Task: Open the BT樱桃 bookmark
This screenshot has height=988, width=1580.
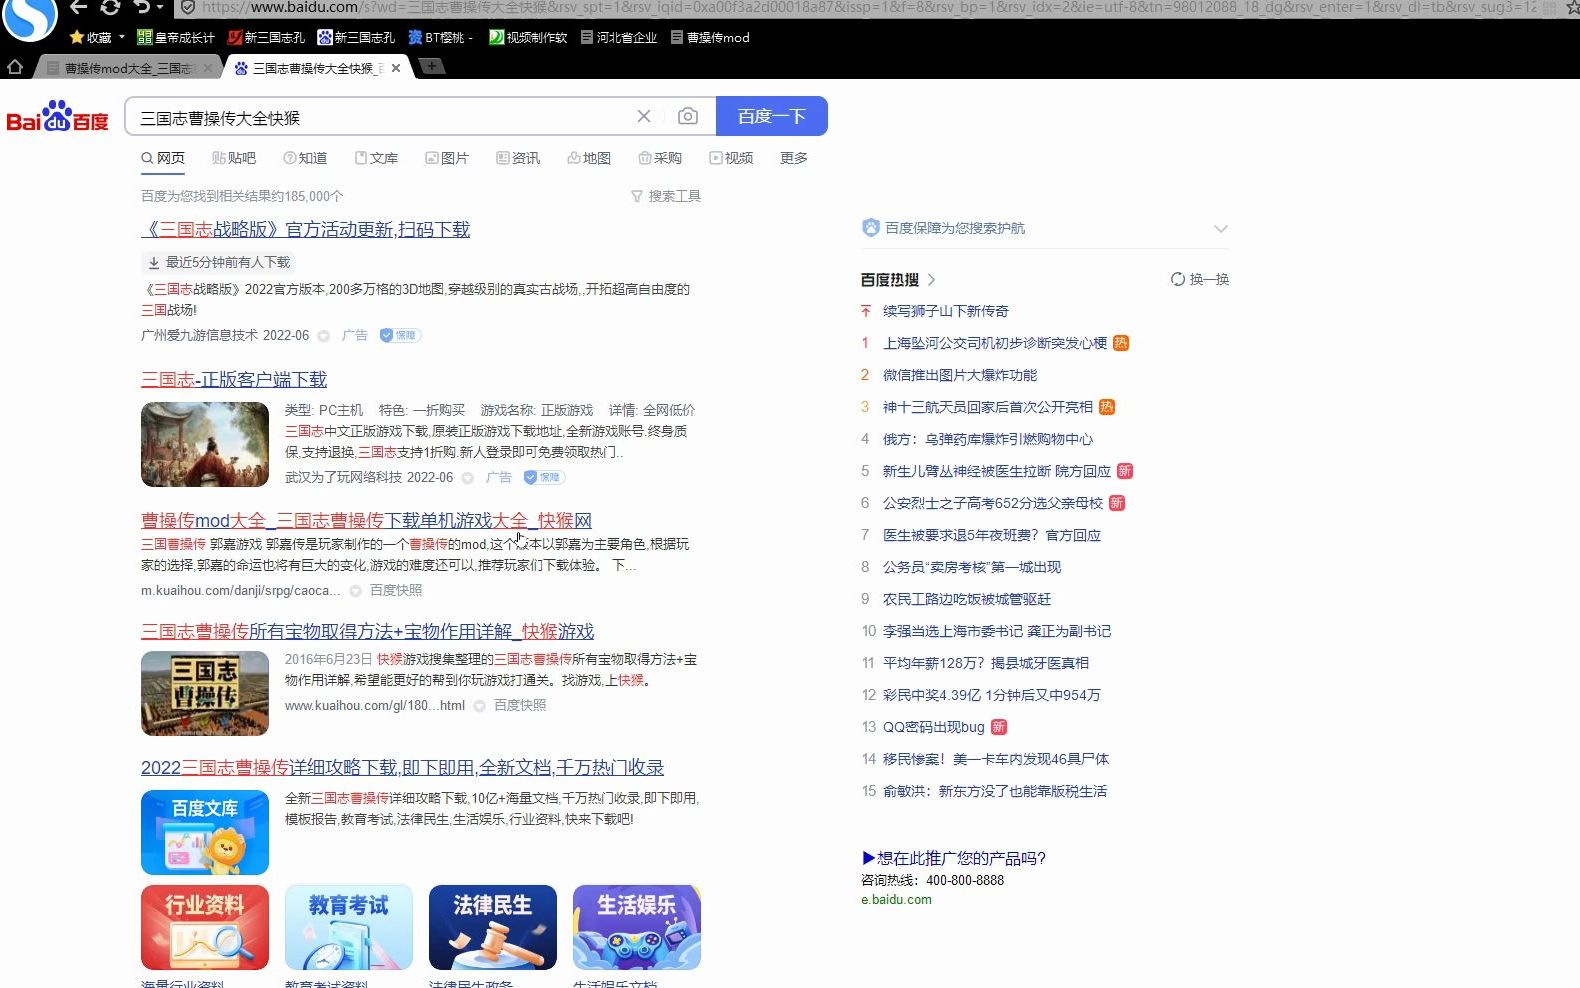Action: coord(441,37)
